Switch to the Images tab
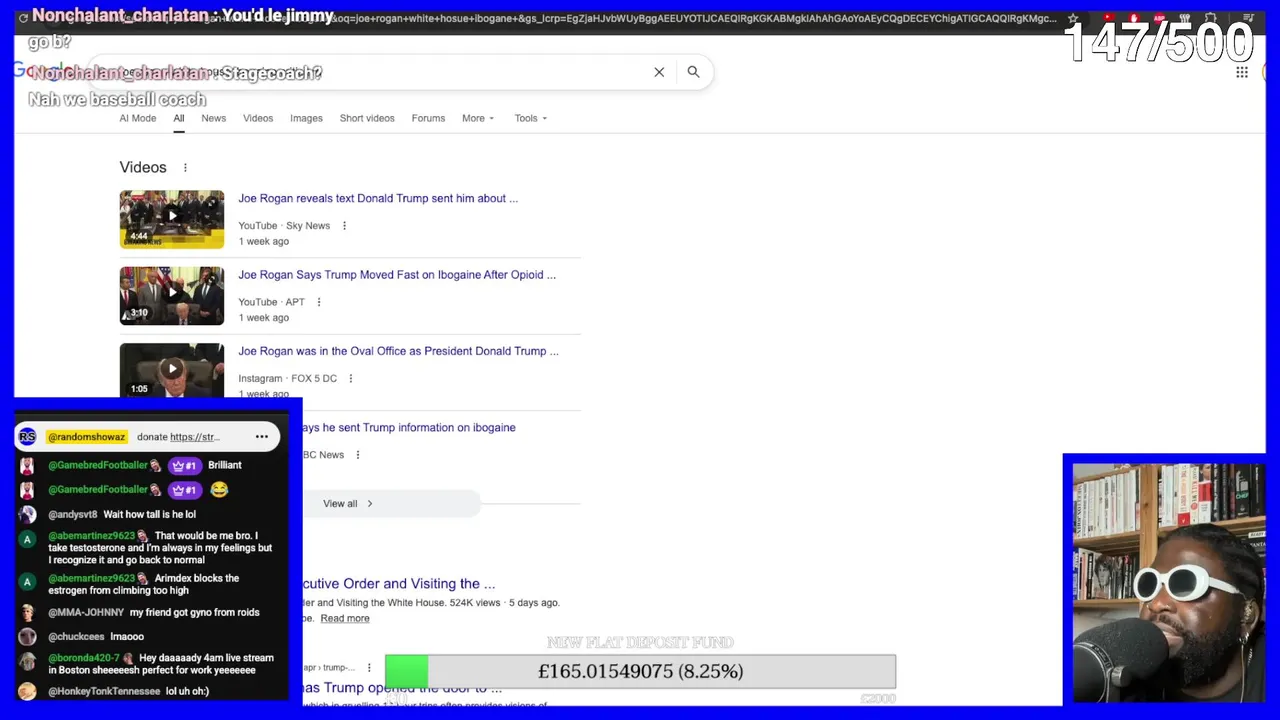 [306, 118]
